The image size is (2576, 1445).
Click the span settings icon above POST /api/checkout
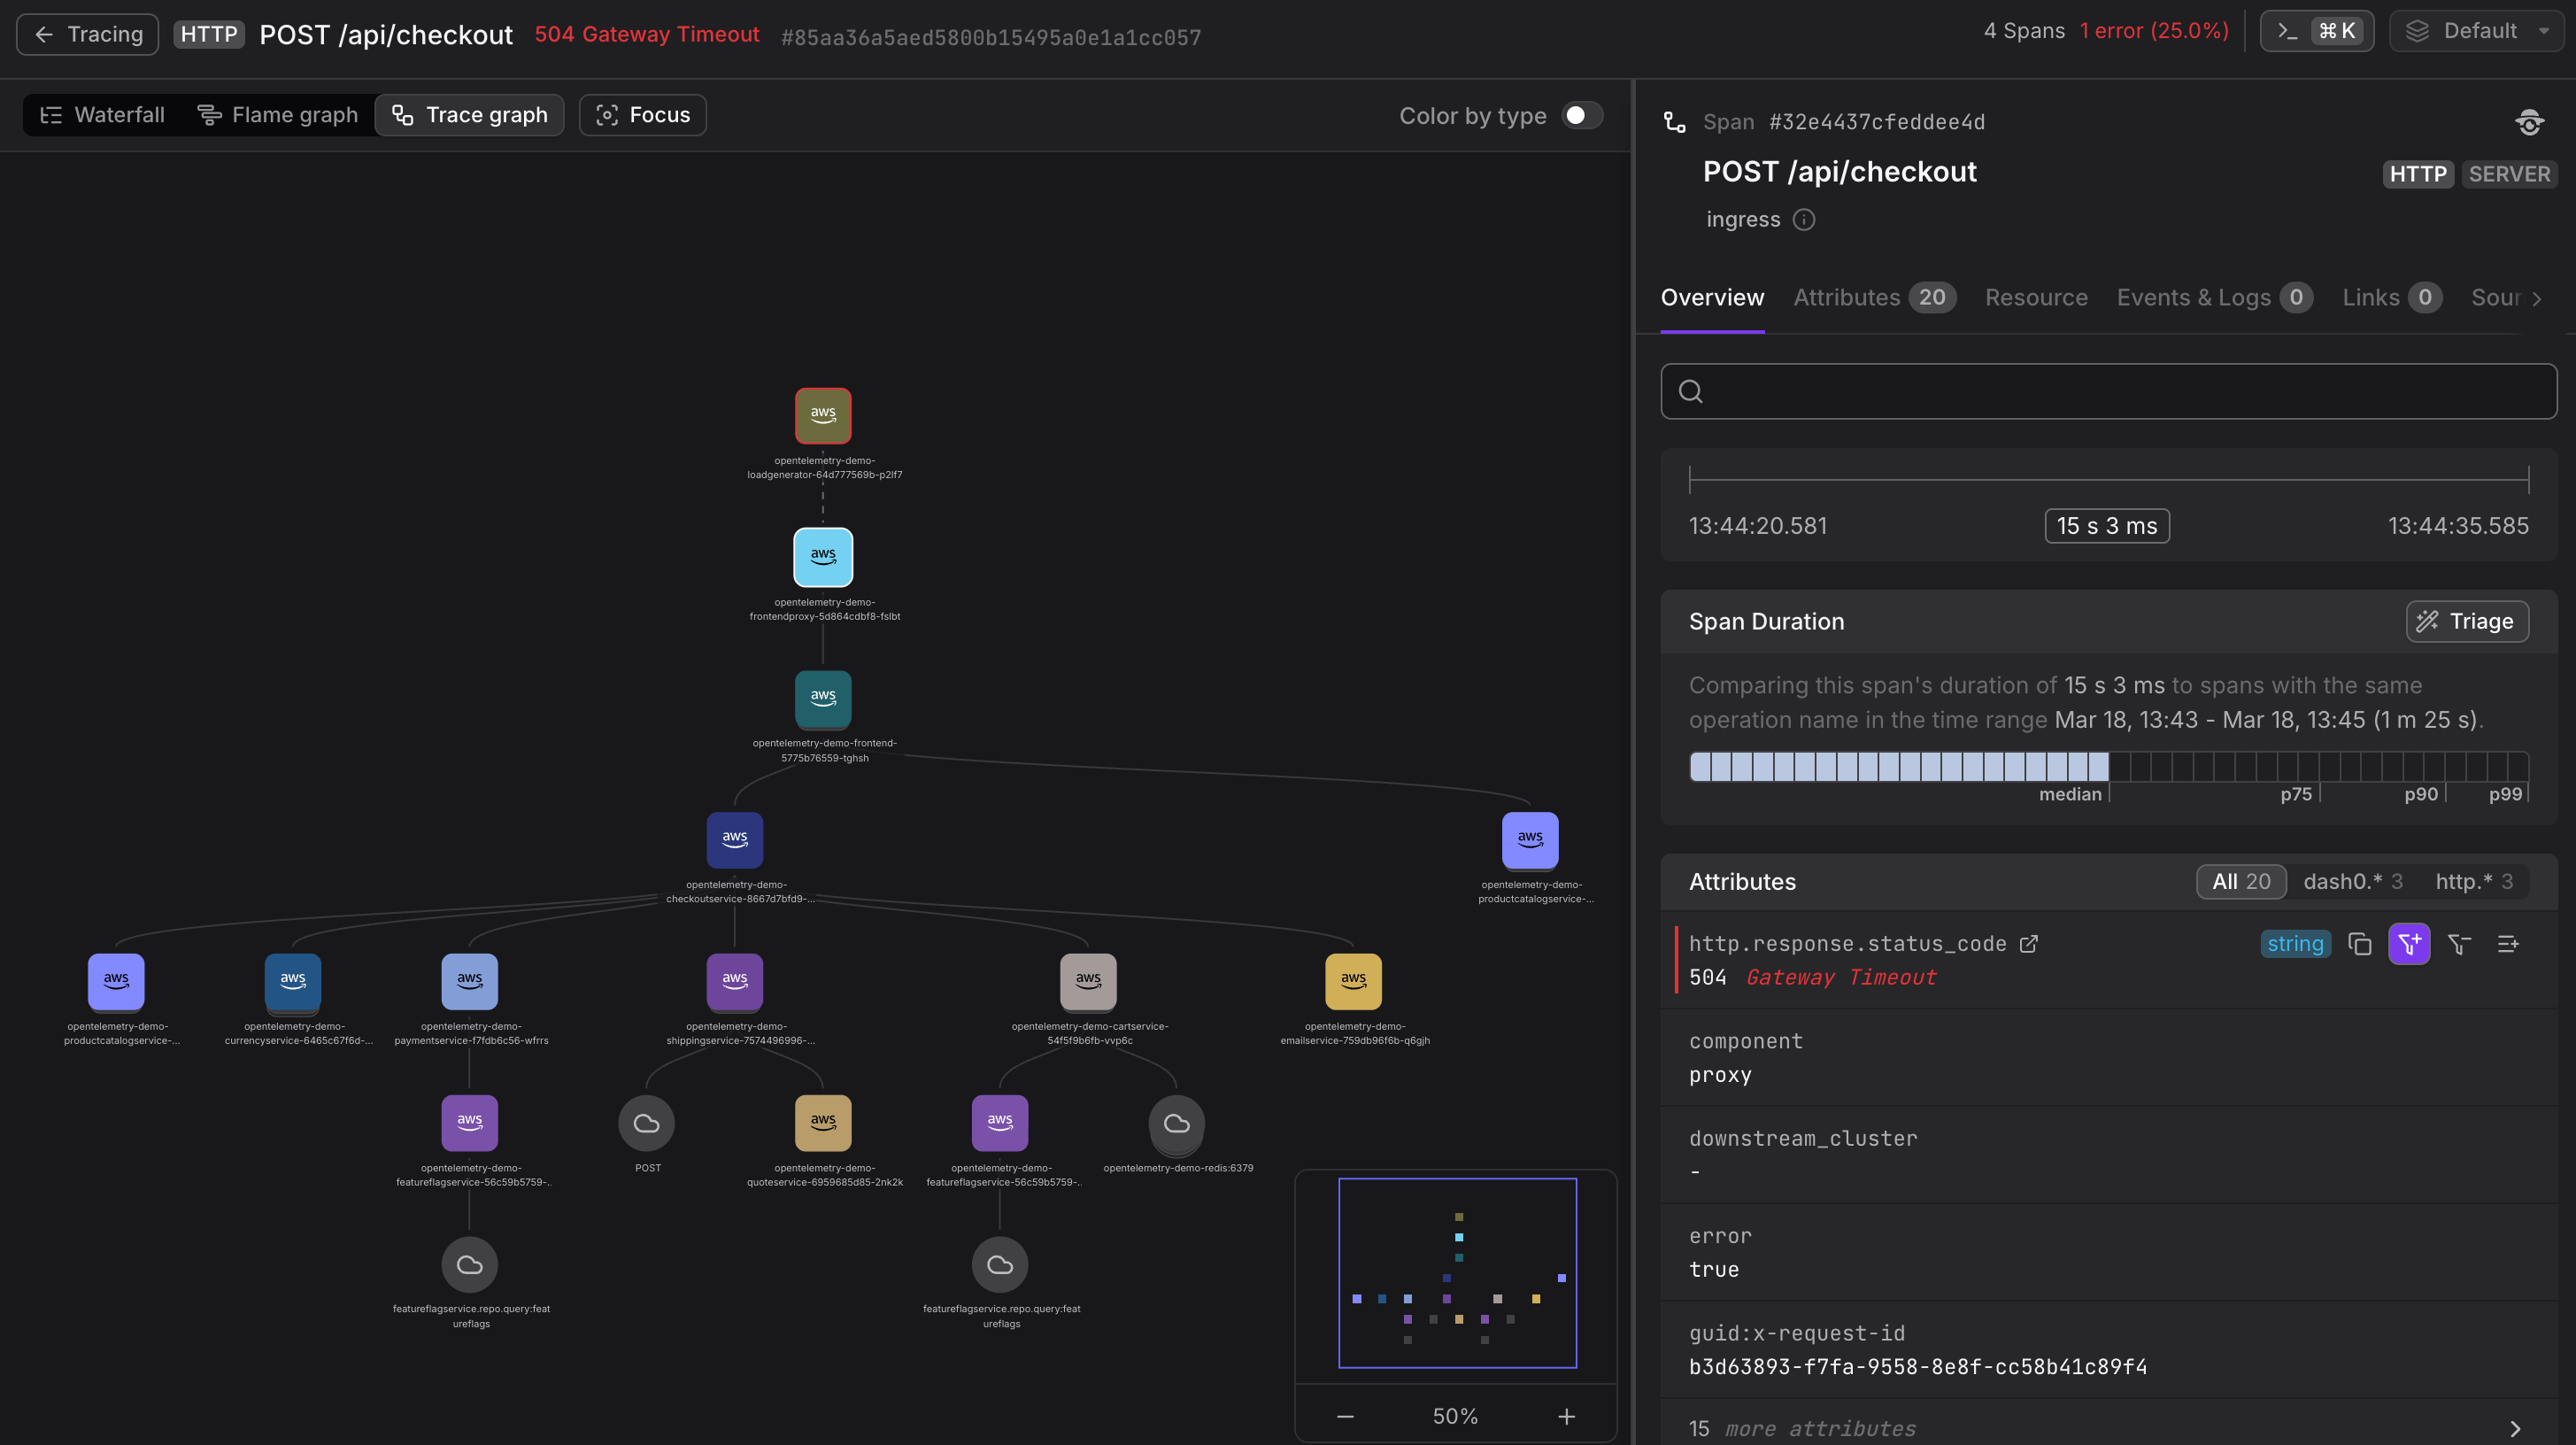point(2529,122)
